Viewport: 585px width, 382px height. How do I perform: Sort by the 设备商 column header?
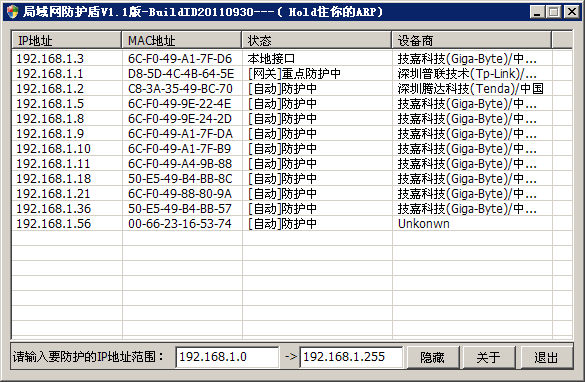pyautogui.click(x=472, y=40)
